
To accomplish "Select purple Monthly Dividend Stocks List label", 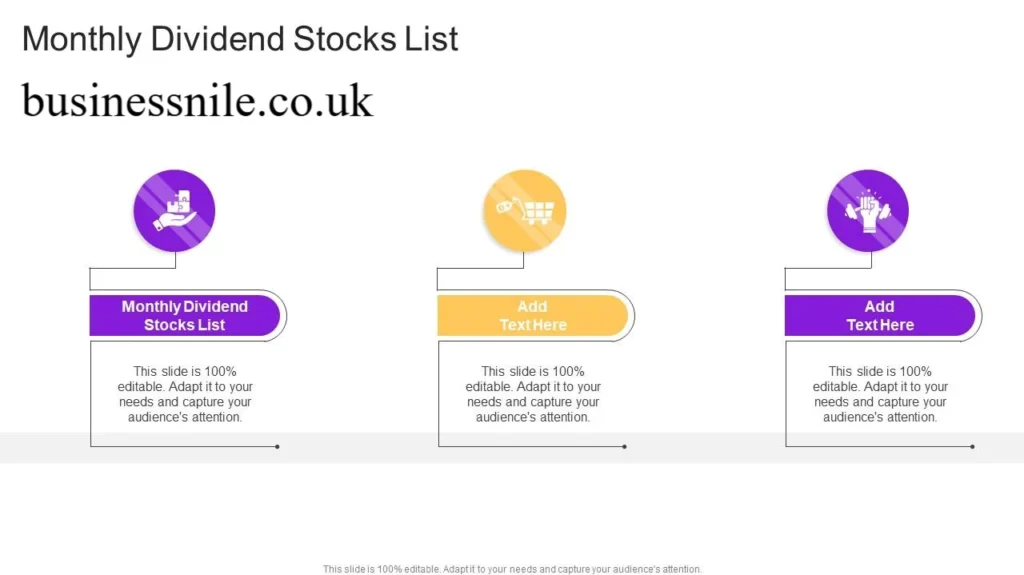I will tap(185, 316).
